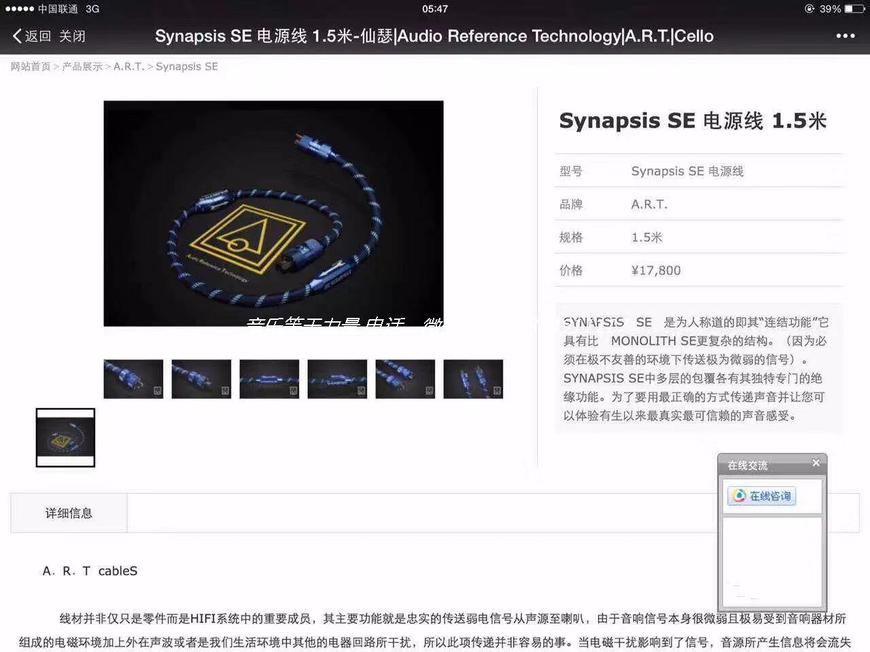Viewport: 870px width, 652px height.
Task: Select the second gallery thumbnail in the row
Action: click(201, 379)
